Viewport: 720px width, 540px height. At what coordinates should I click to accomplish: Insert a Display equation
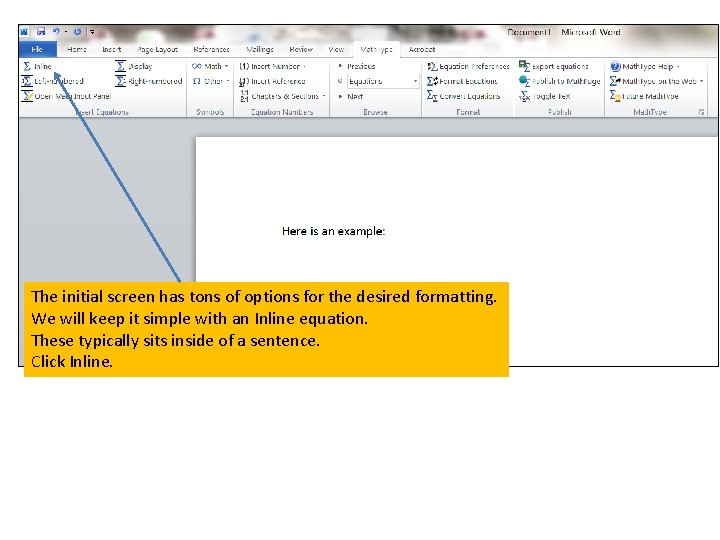(x=134, y=66)
